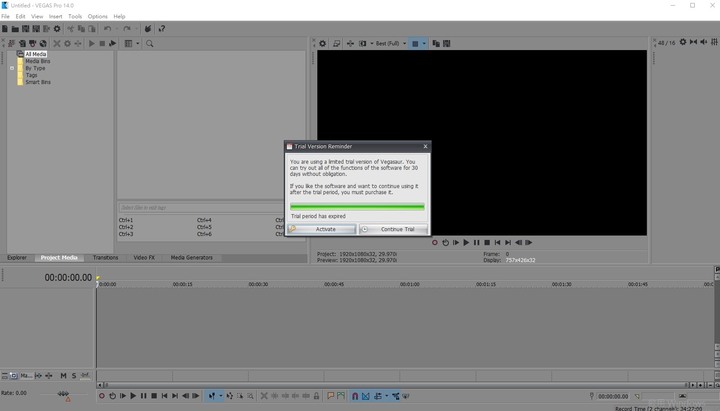This screenshot has width=720, height=411.
Task: Open the Overlays dropdown arrow in preview toolbar
Action: (x=424, y=43)
